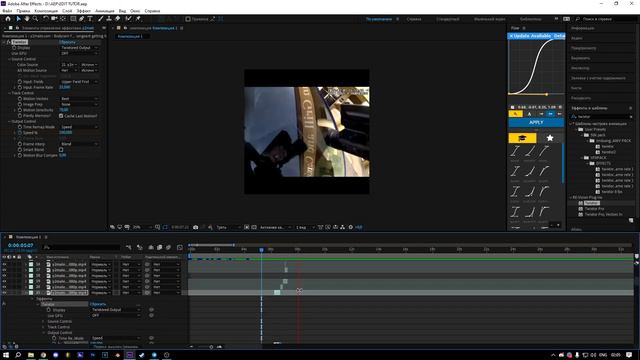
Task: Open the star favorites tab in Flow
Action: coord(550,138)
